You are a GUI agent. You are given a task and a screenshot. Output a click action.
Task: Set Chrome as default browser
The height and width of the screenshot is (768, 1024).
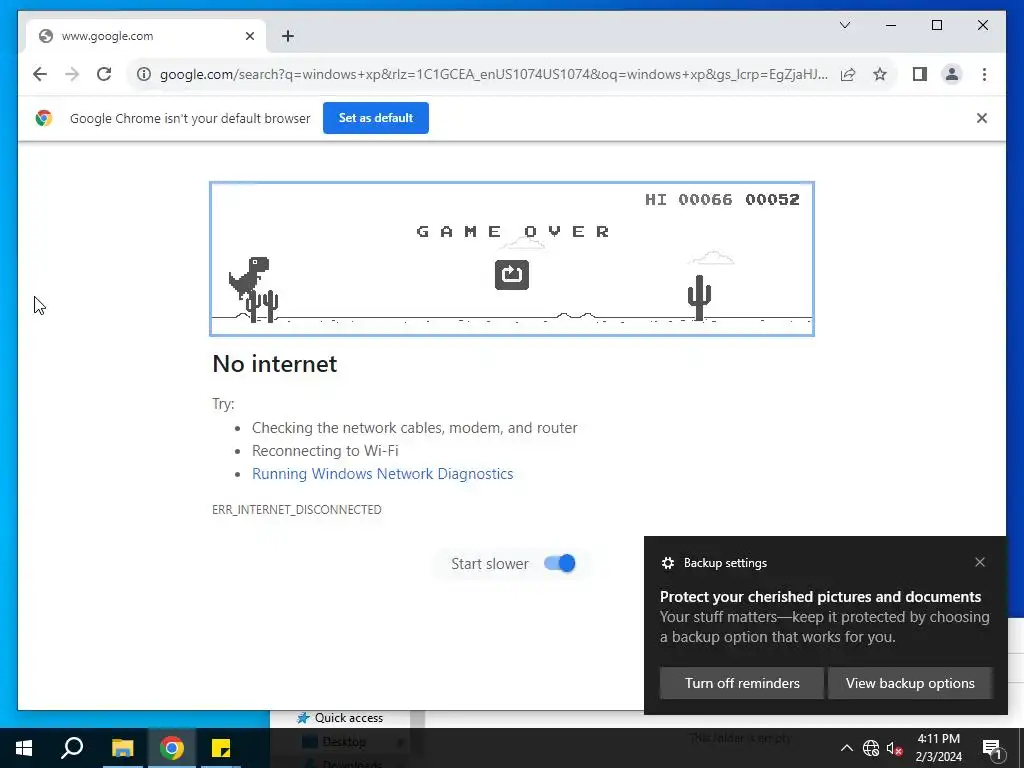click(x=376, y=118)
